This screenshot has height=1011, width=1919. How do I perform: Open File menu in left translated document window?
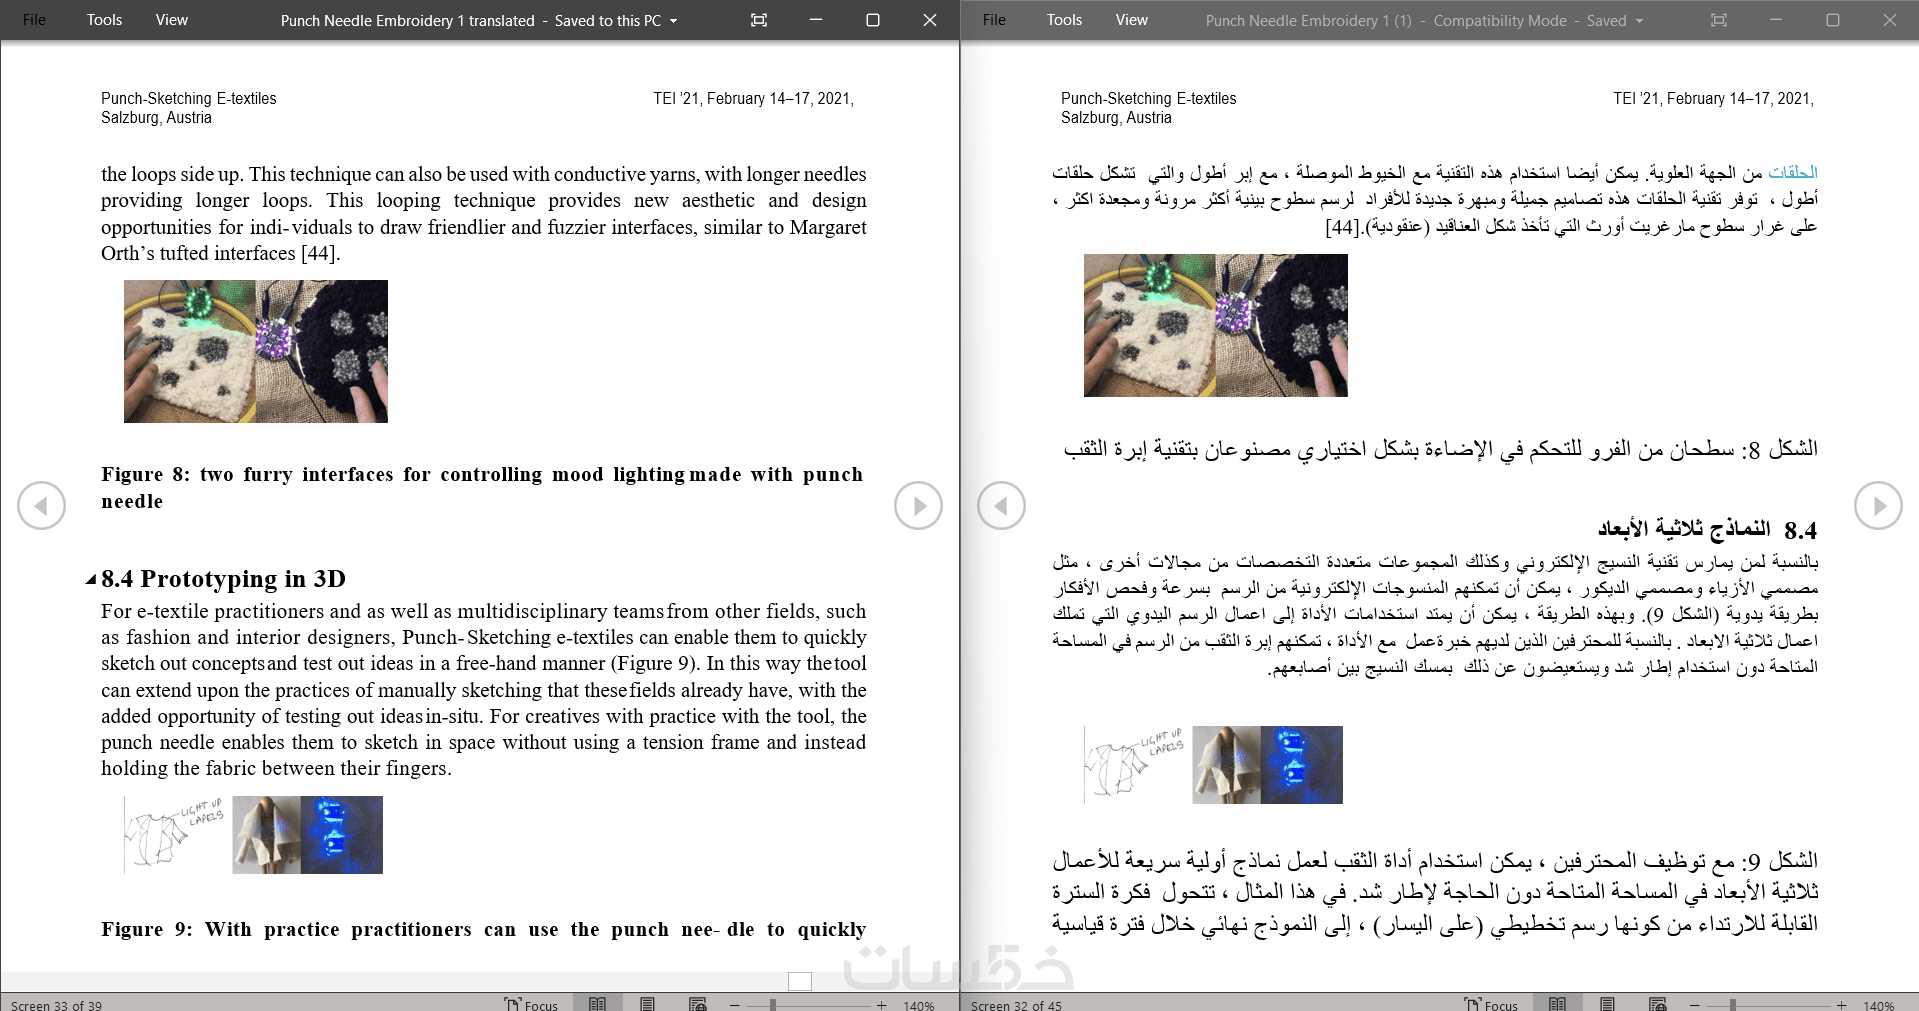[x=34, y=20]
